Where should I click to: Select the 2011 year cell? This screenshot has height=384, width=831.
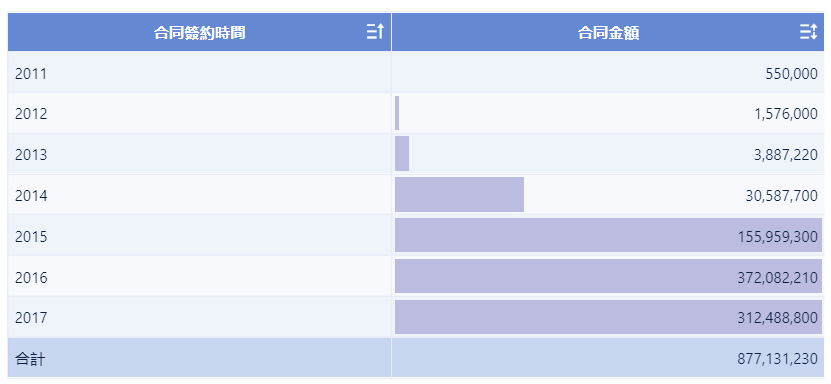(x=200, y=73)
